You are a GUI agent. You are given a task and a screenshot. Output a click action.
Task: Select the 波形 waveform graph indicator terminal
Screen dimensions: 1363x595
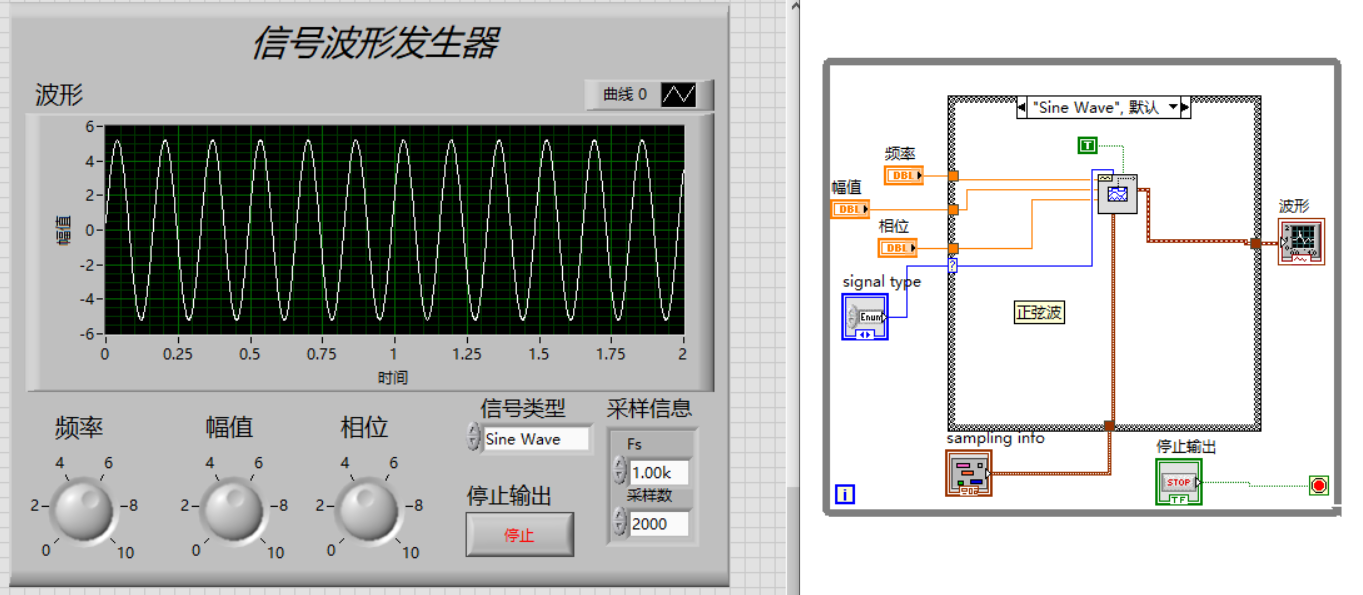[x=1301, y=241]
